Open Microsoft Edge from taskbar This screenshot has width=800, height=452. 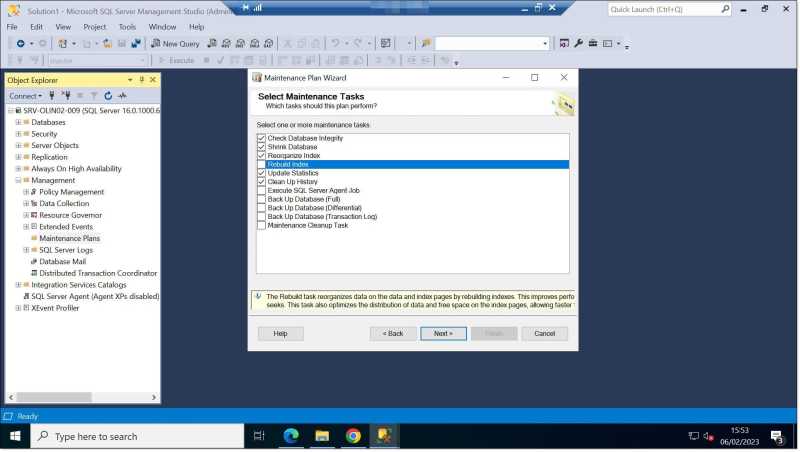(x=291, y=436)
